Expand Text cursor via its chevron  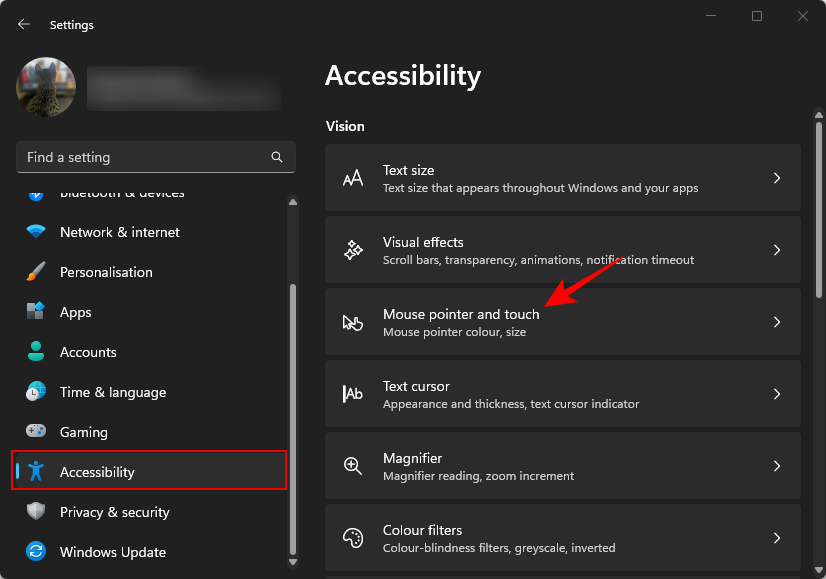click(777, 394)
